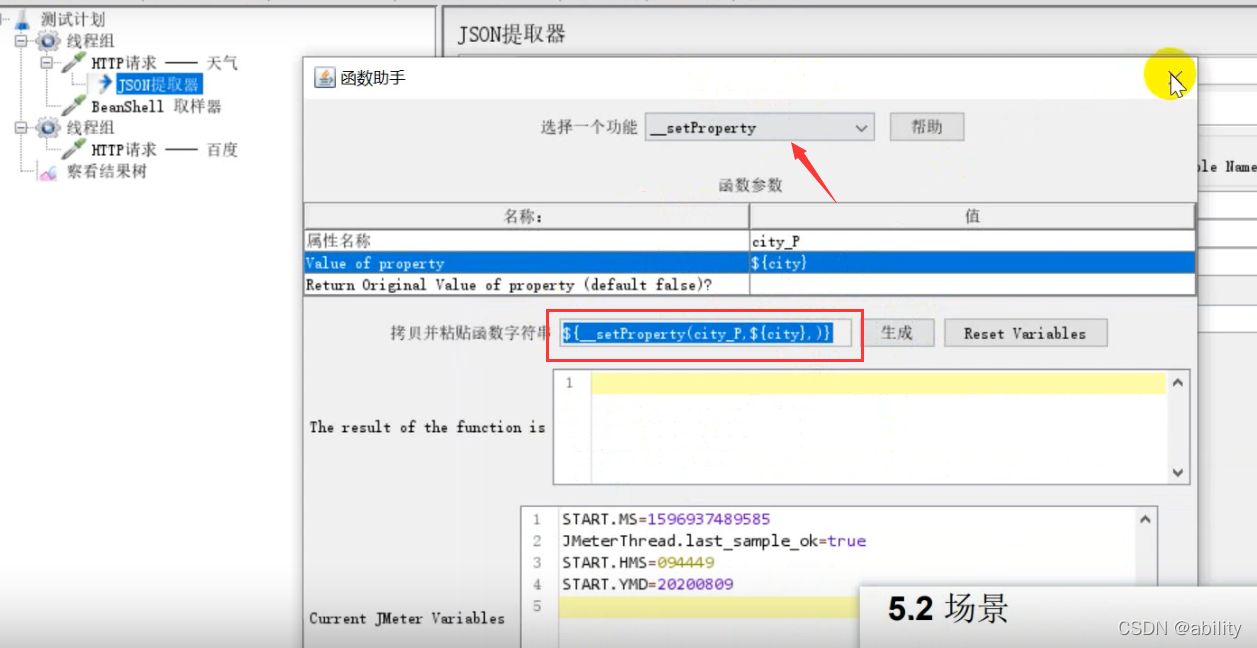Click the START.HMS variable line
1257x648 pixels.
click(x=638, y=563)
